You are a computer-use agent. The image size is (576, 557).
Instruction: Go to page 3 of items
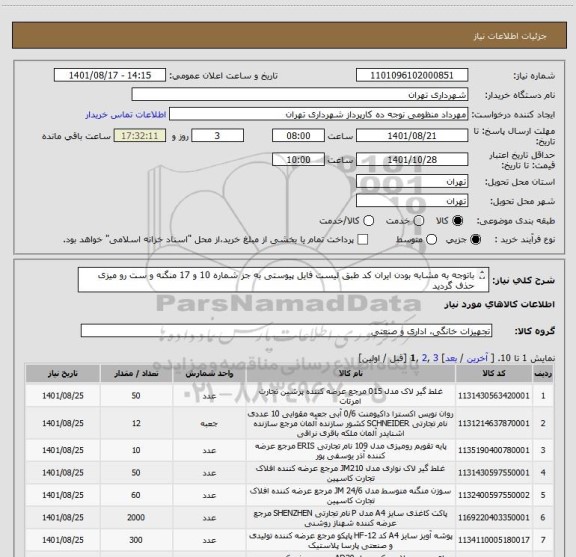click(436, 358)
